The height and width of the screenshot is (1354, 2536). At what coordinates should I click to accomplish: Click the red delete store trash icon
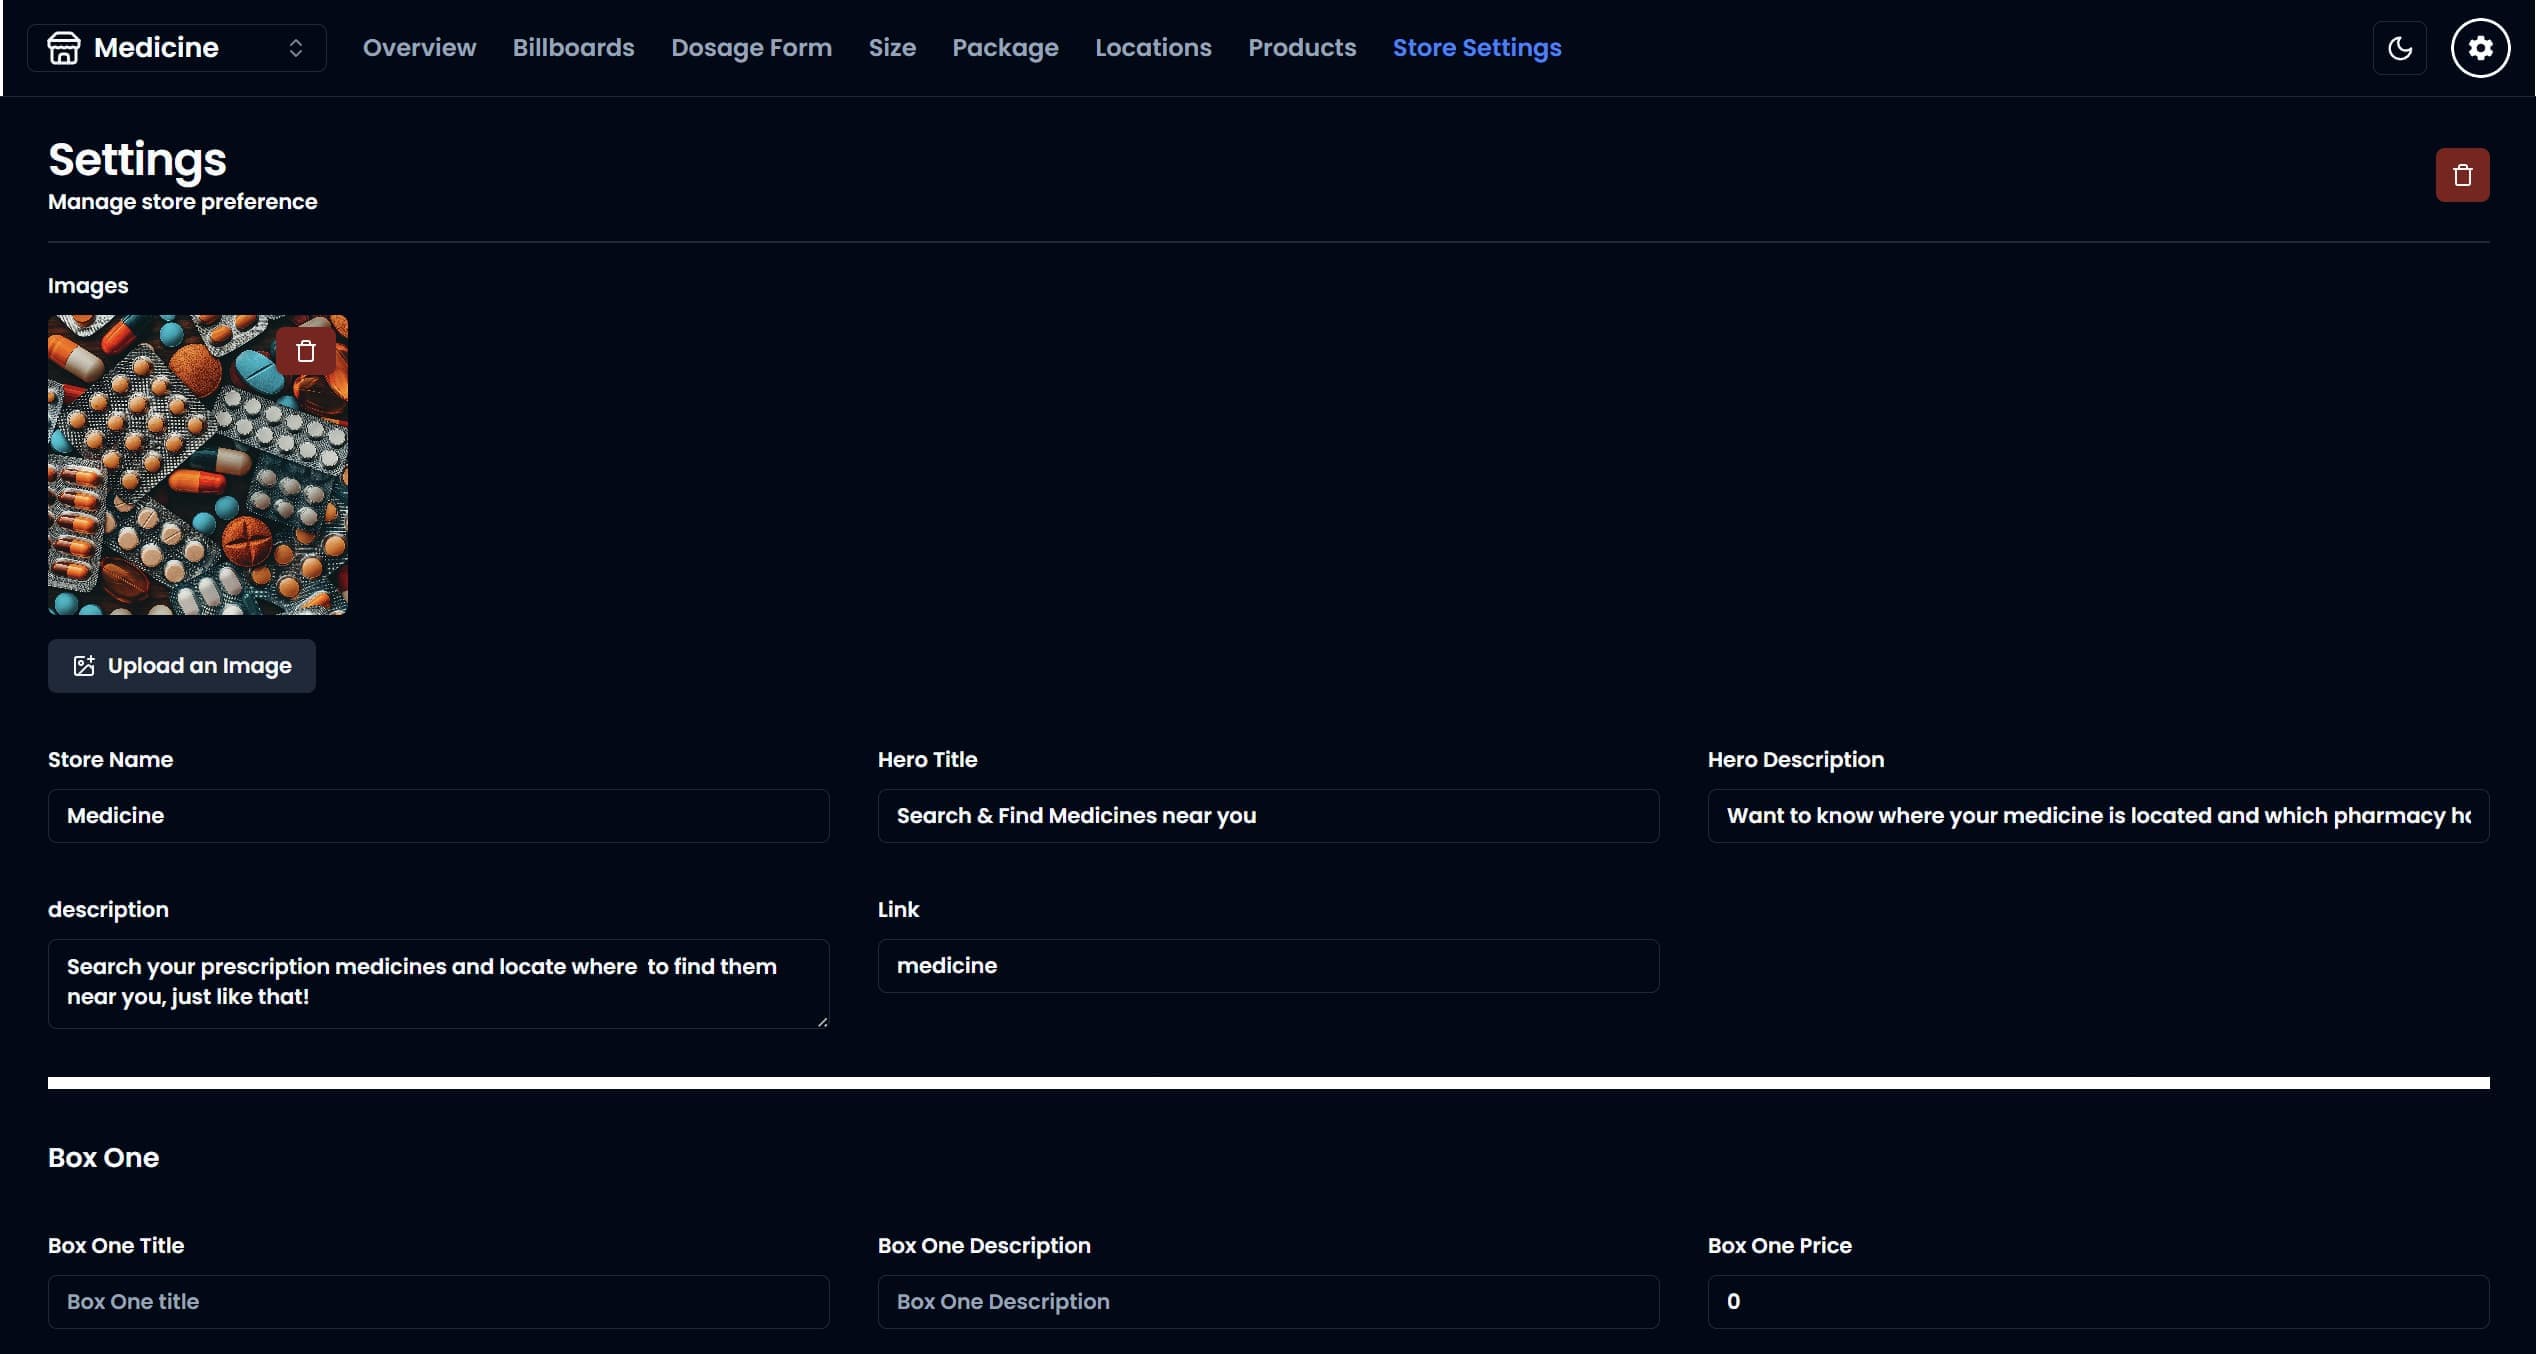click(x=2461, y=175)
